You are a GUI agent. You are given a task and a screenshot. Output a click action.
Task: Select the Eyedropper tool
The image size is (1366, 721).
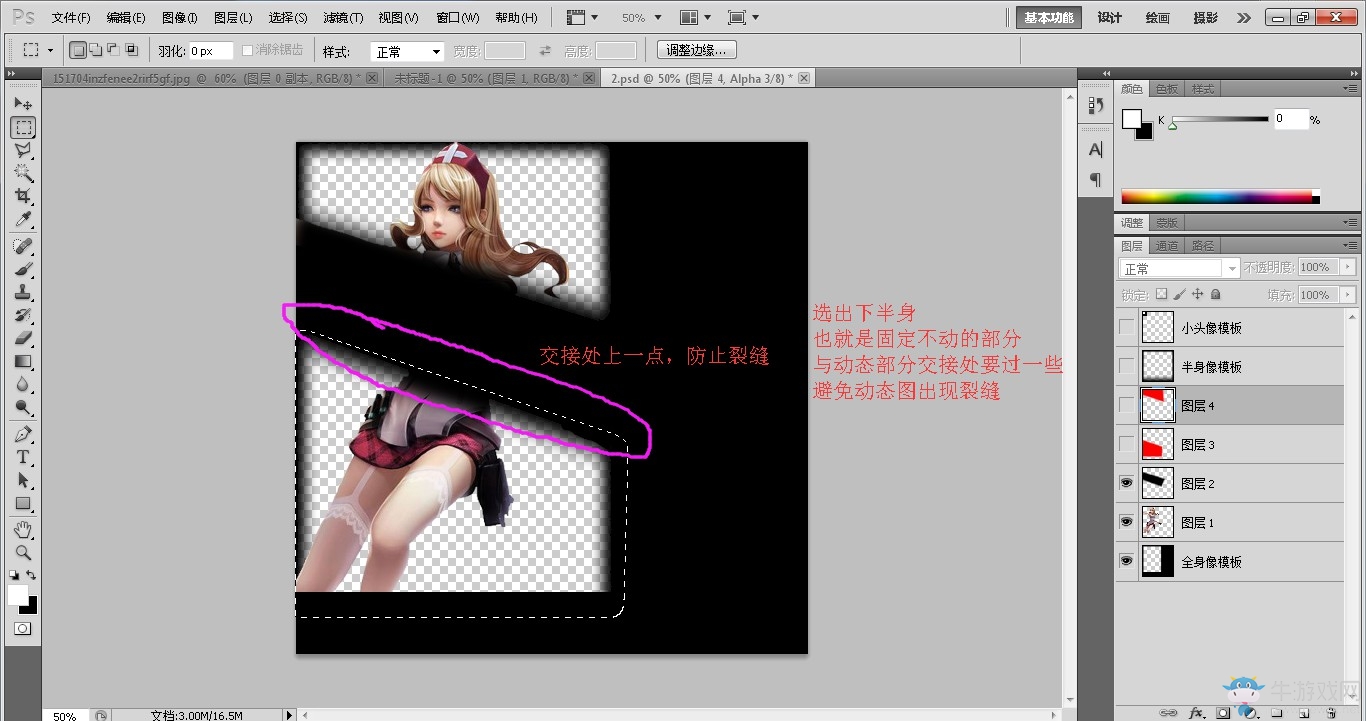pyautogui.click(x=23, y=220)
